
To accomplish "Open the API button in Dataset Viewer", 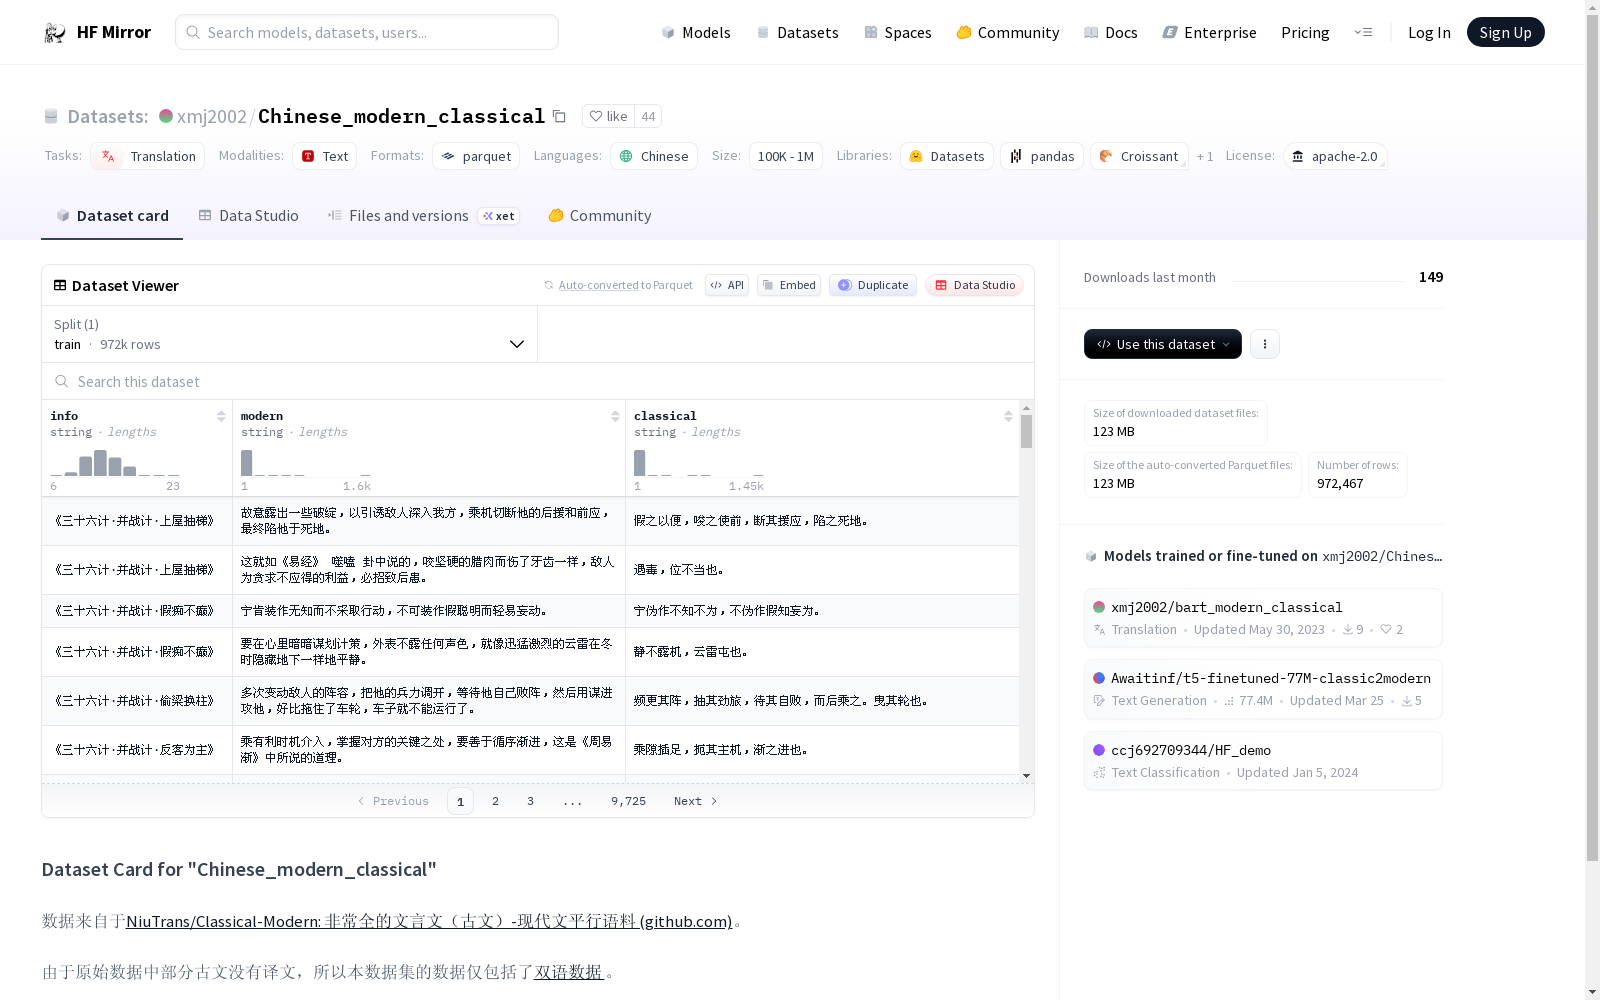I will coord(727,285).
